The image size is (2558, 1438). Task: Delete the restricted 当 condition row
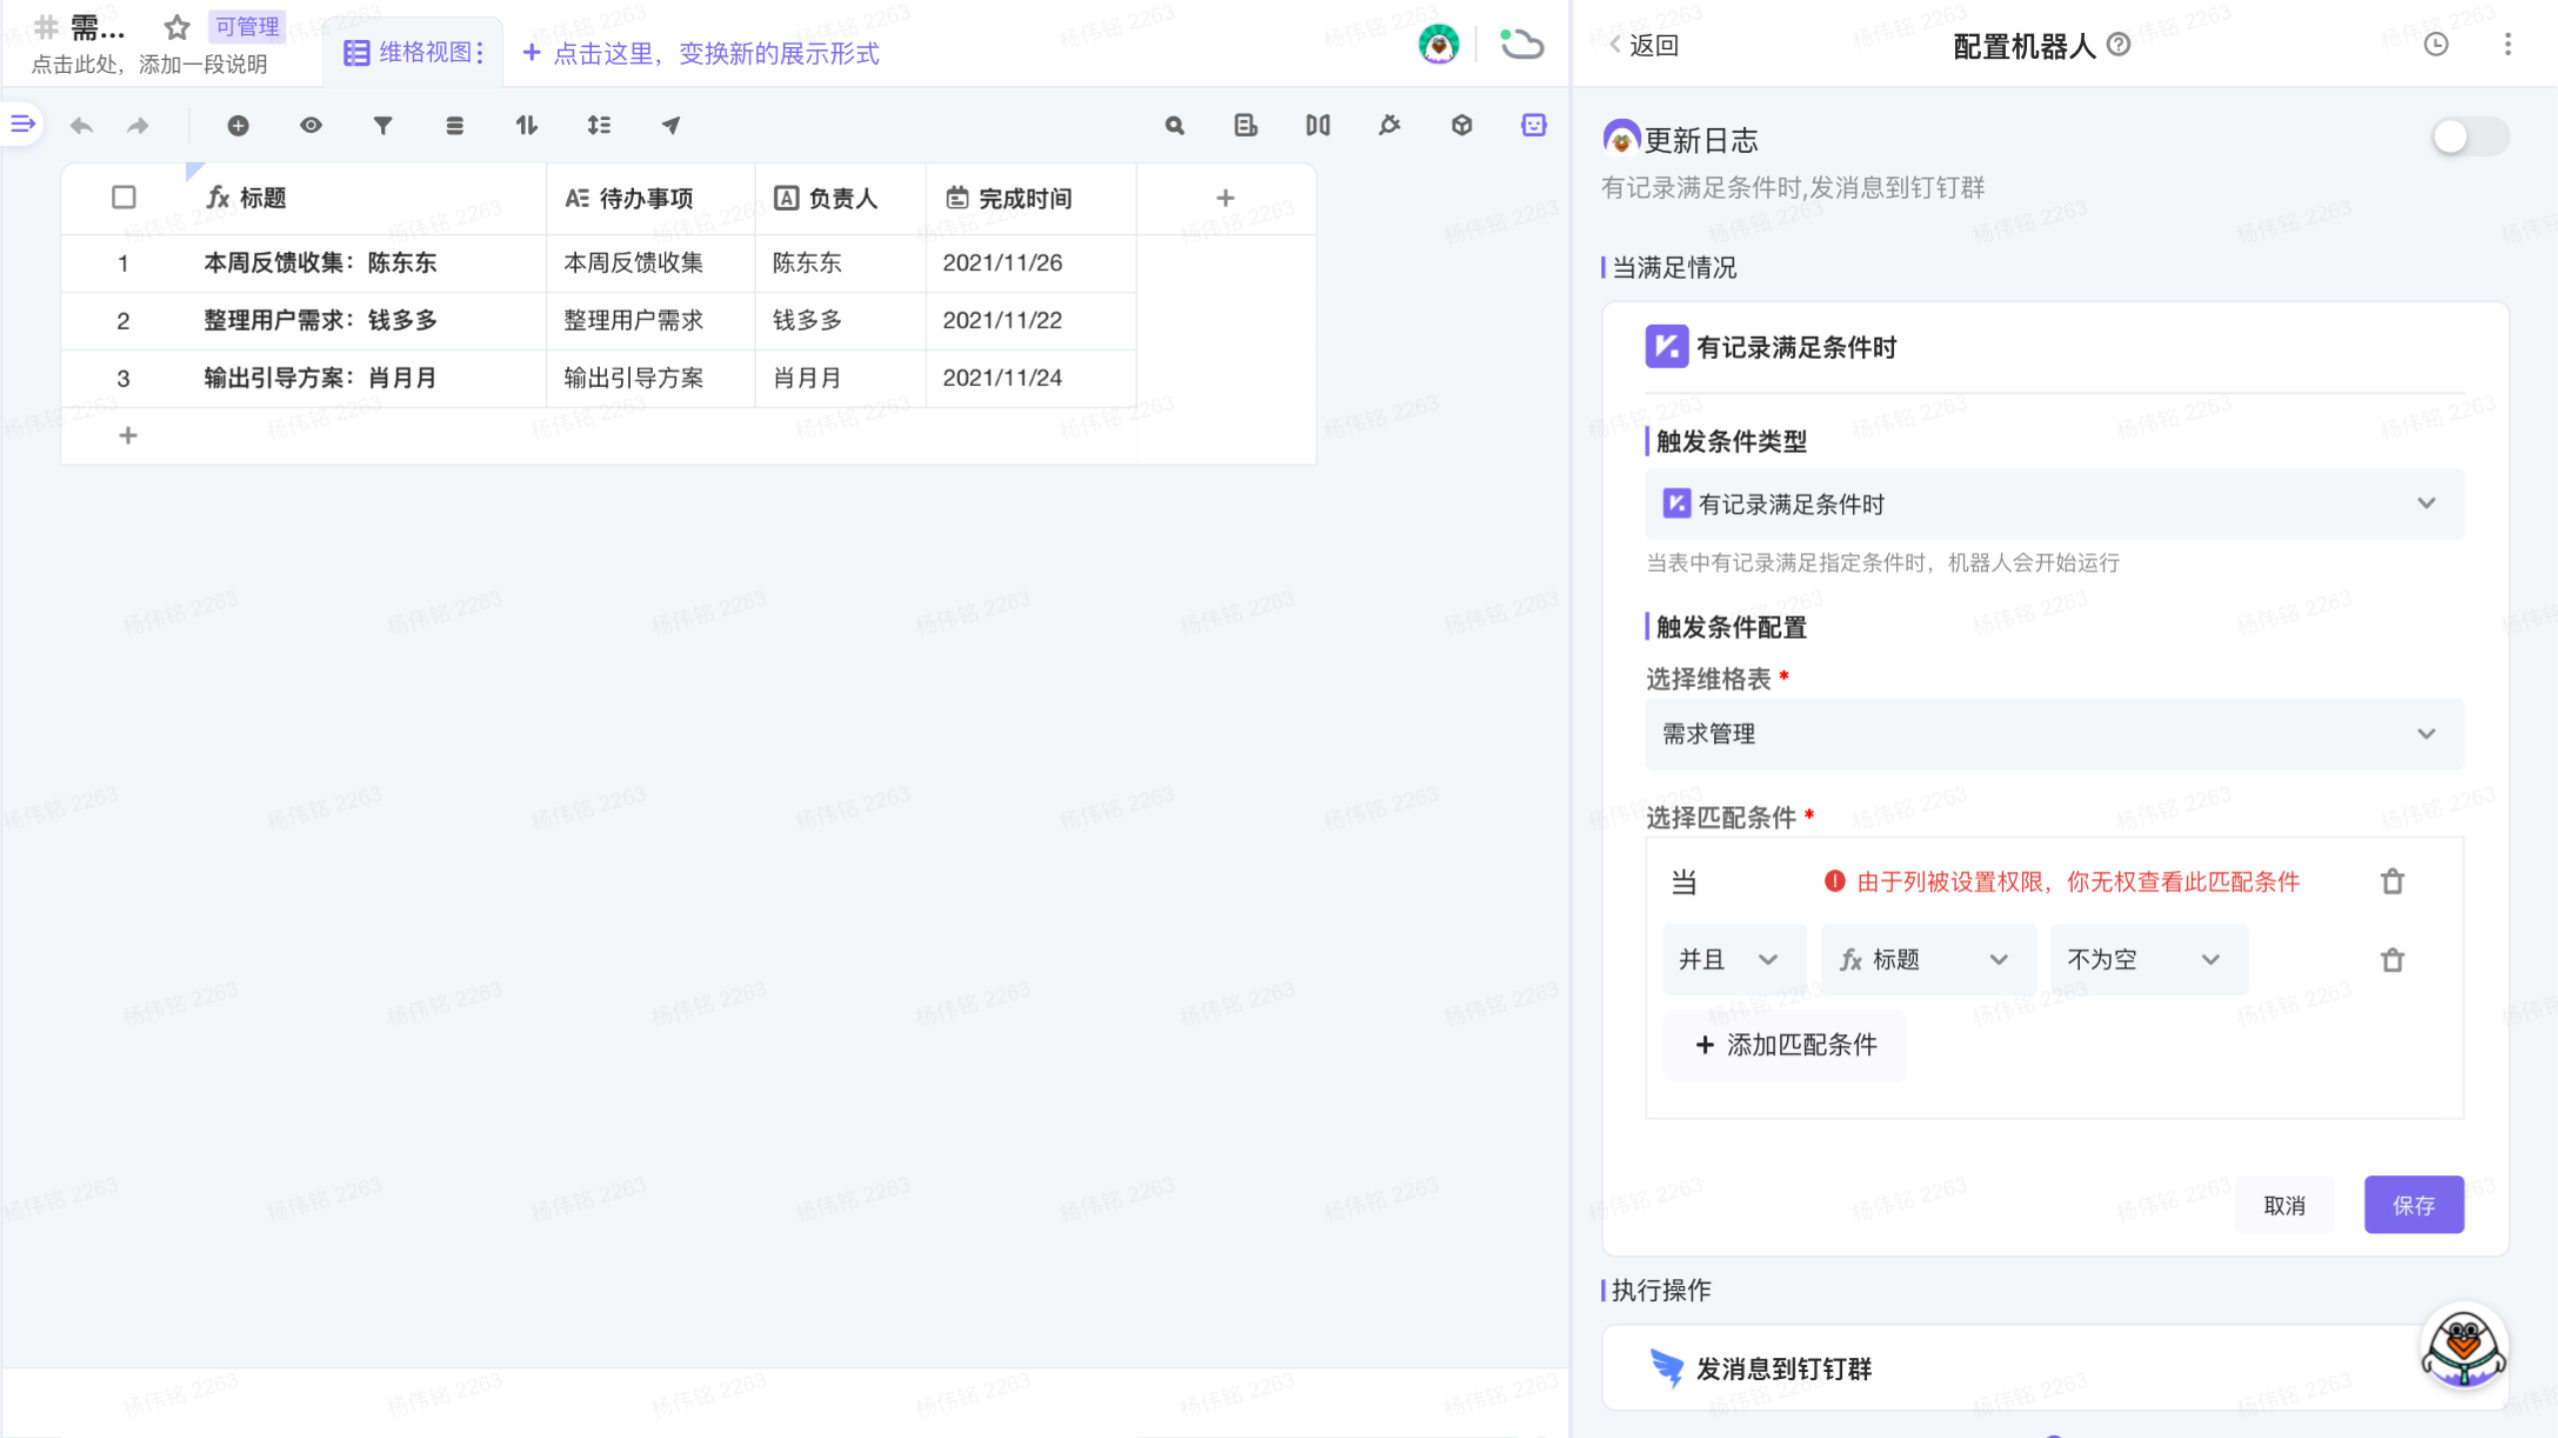coord(2393,882)
